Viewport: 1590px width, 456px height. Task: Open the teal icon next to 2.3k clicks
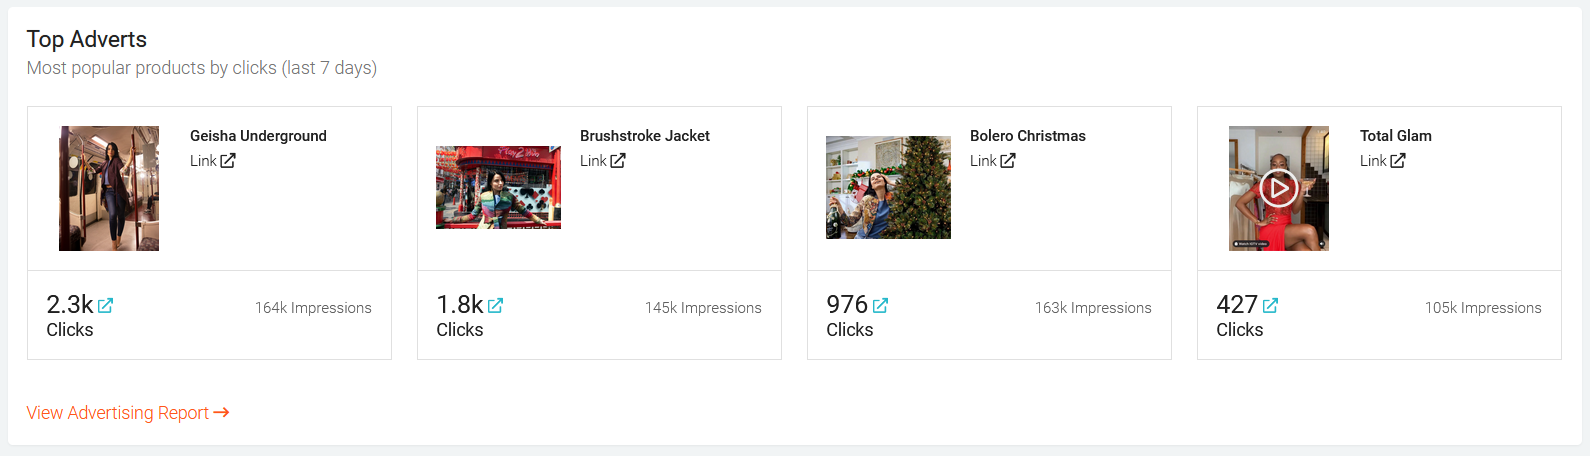(105, 305)
